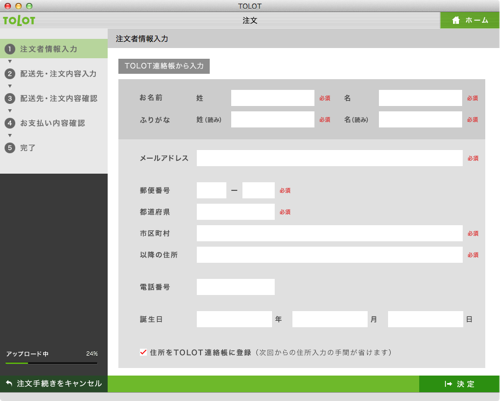This screenshot has width=500, height=401.
Task: Click the yellow minimize window button
Action: tap(19, 6)
